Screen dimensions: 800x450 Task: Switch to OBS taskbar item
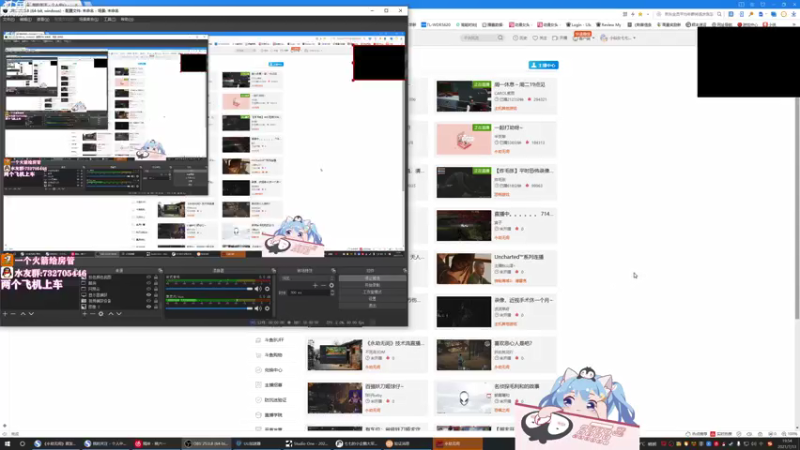[207, 444]
